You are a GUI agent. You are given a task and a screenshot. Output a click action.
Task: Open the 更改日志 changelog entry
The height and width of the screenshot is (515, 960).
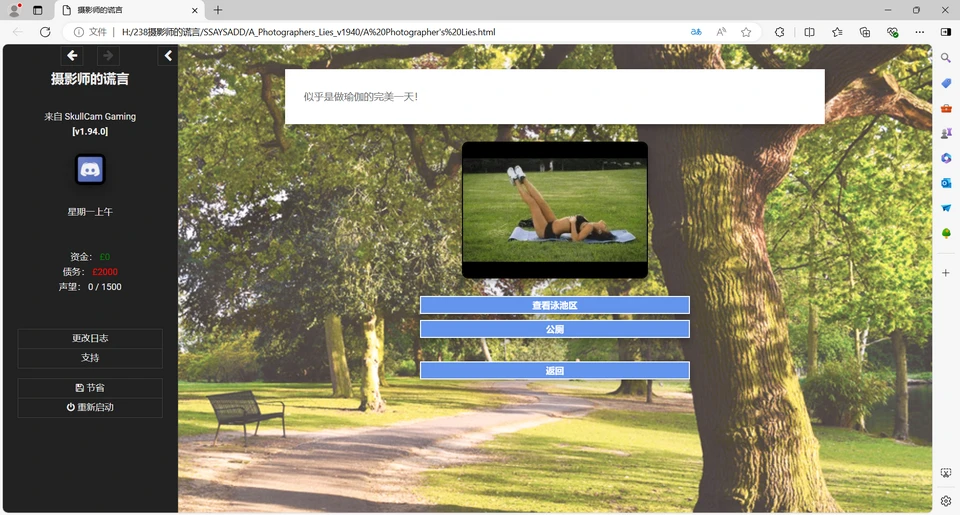tap(90, 338)
